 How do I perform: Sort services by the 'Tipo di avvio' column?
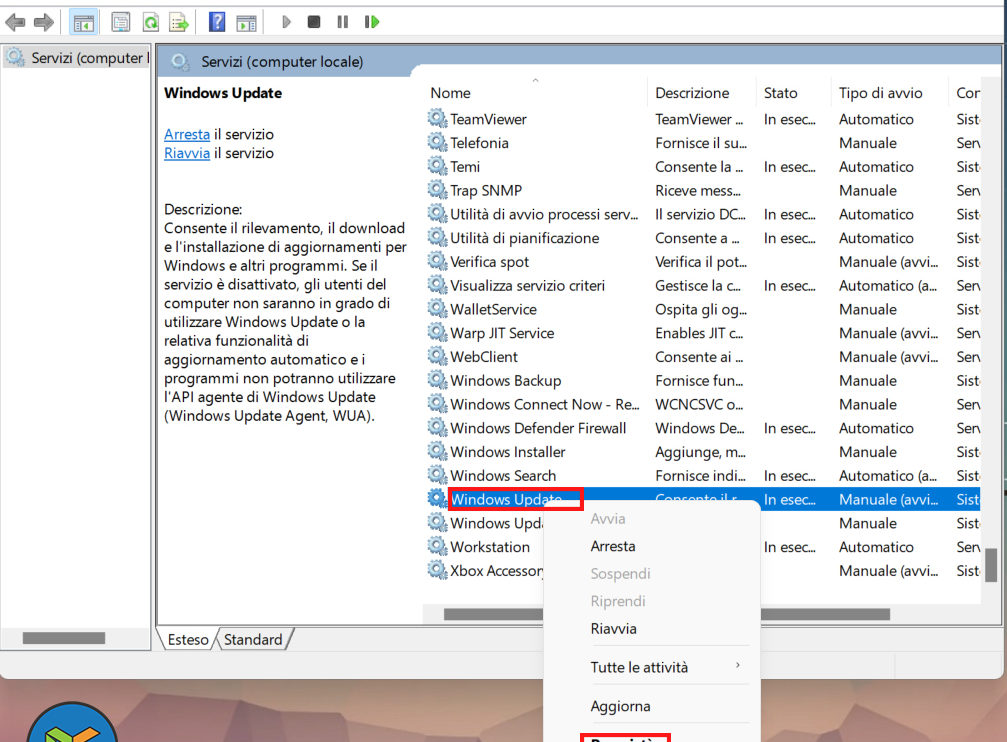pyautogui.click(x=880, y=93)
